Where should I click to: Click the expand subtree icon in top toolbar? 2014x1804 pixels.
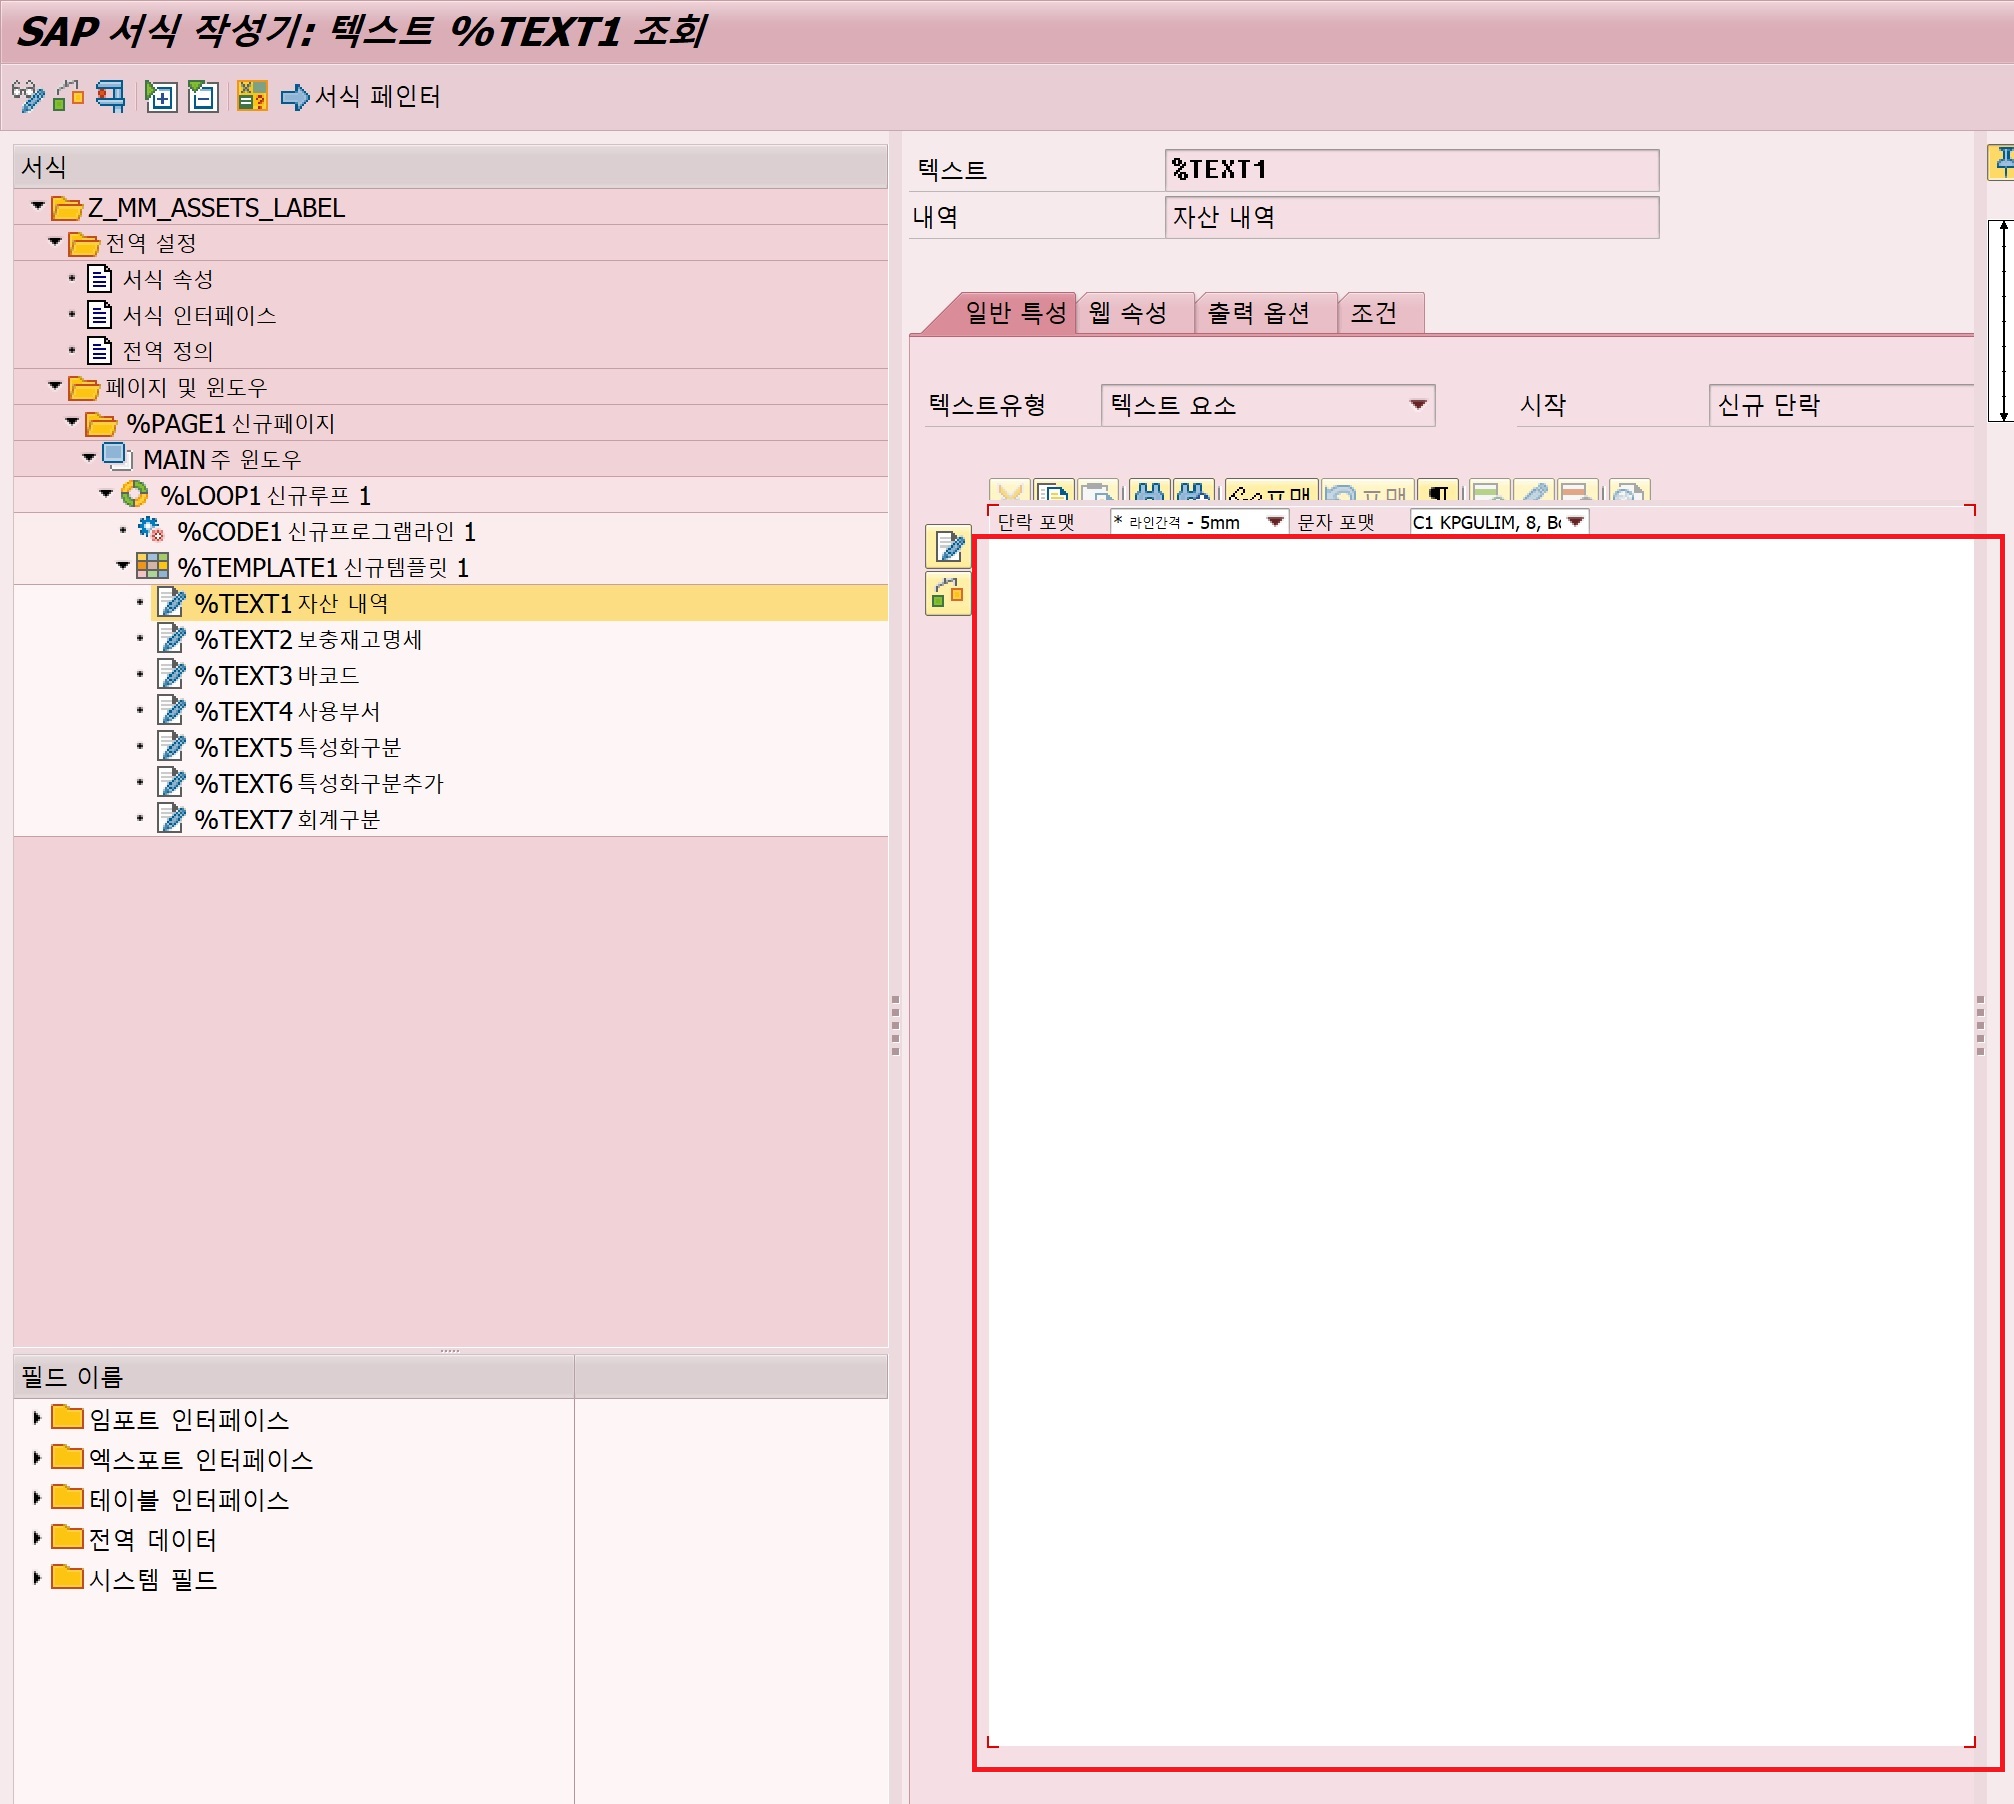(x=160, y=97)
